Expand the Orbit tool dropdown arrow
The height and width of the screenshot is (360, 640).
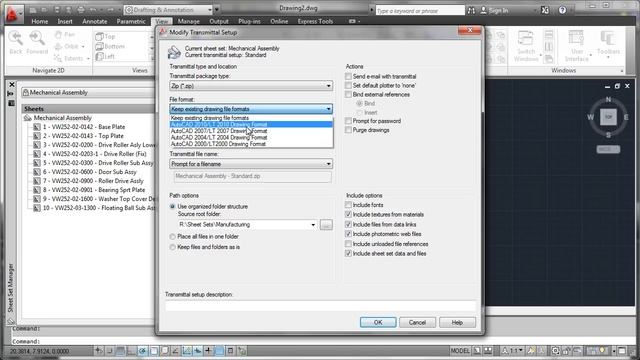83,47
